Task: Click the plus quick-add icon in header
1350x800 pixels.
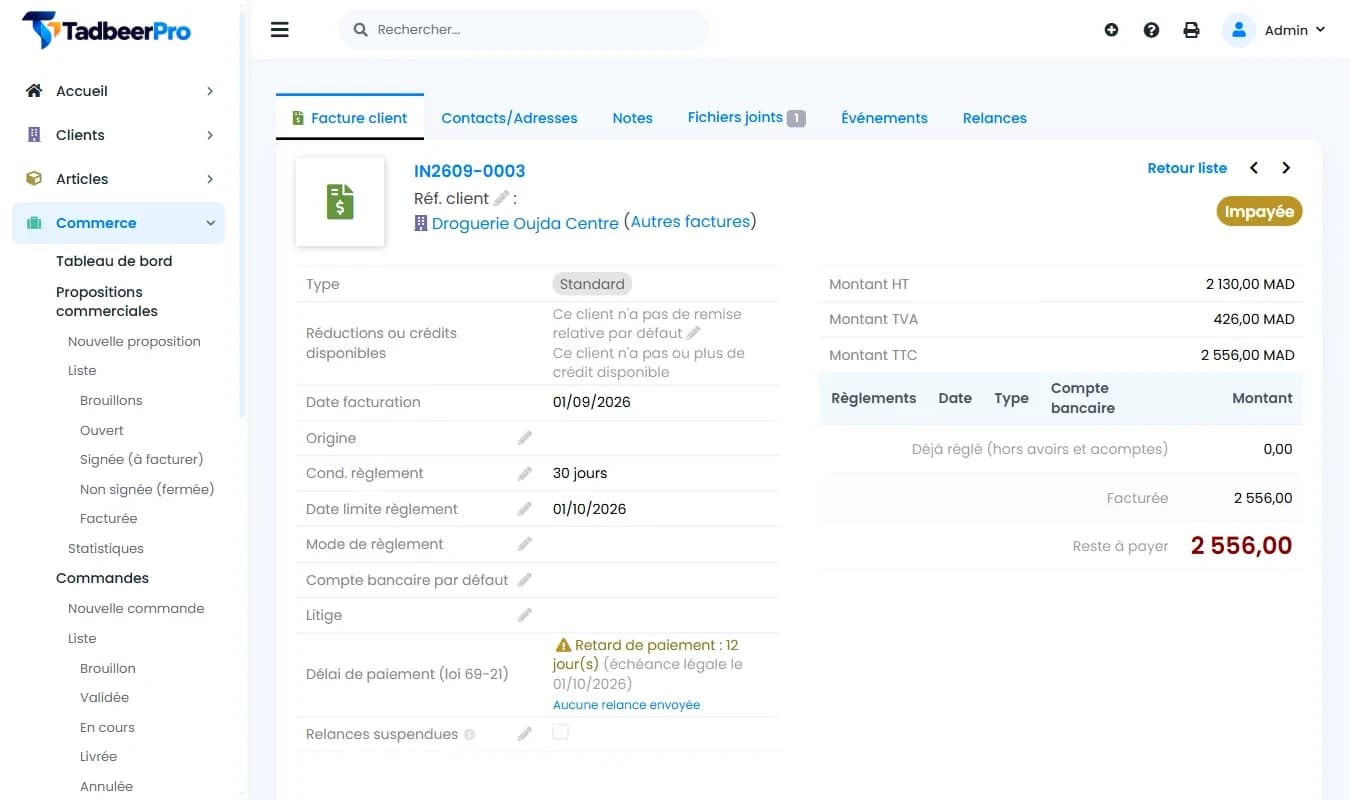Action: [x=1111, y=30]
